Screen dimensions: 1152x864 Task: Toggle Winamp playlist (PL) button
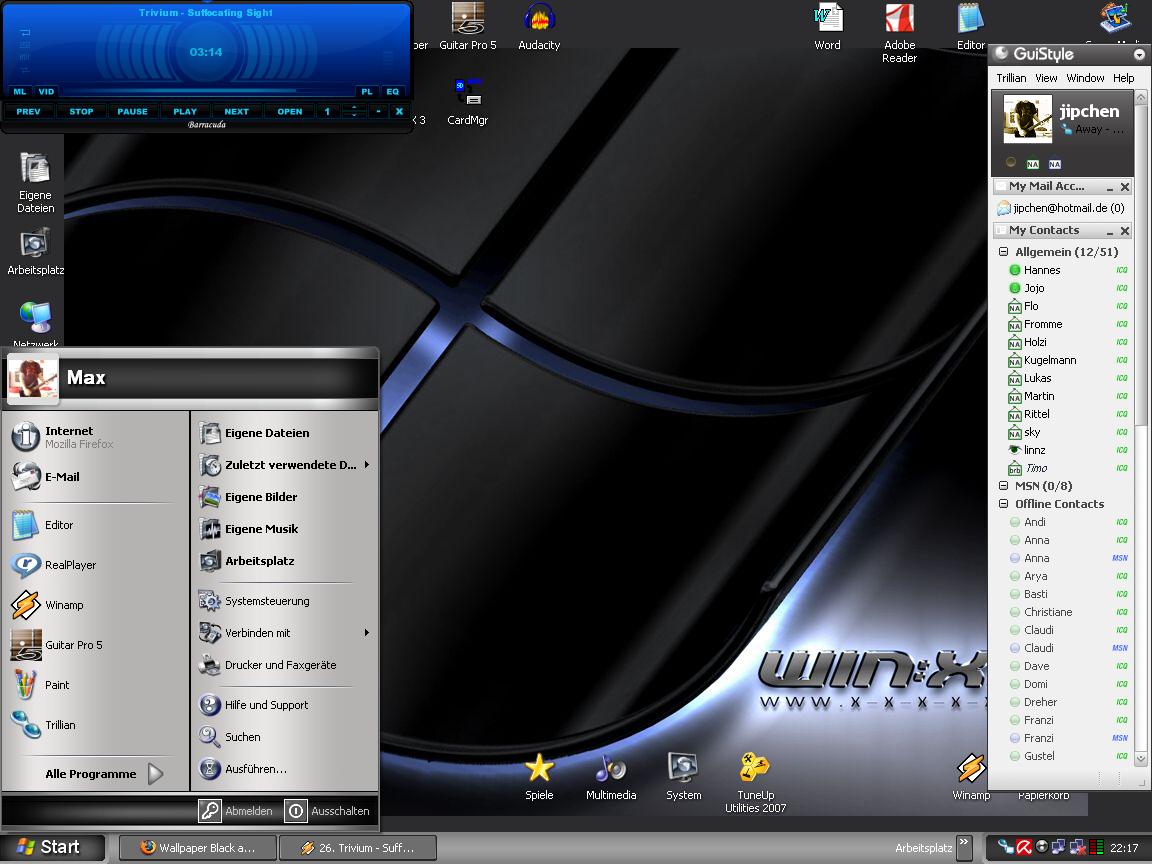point(367,92)
